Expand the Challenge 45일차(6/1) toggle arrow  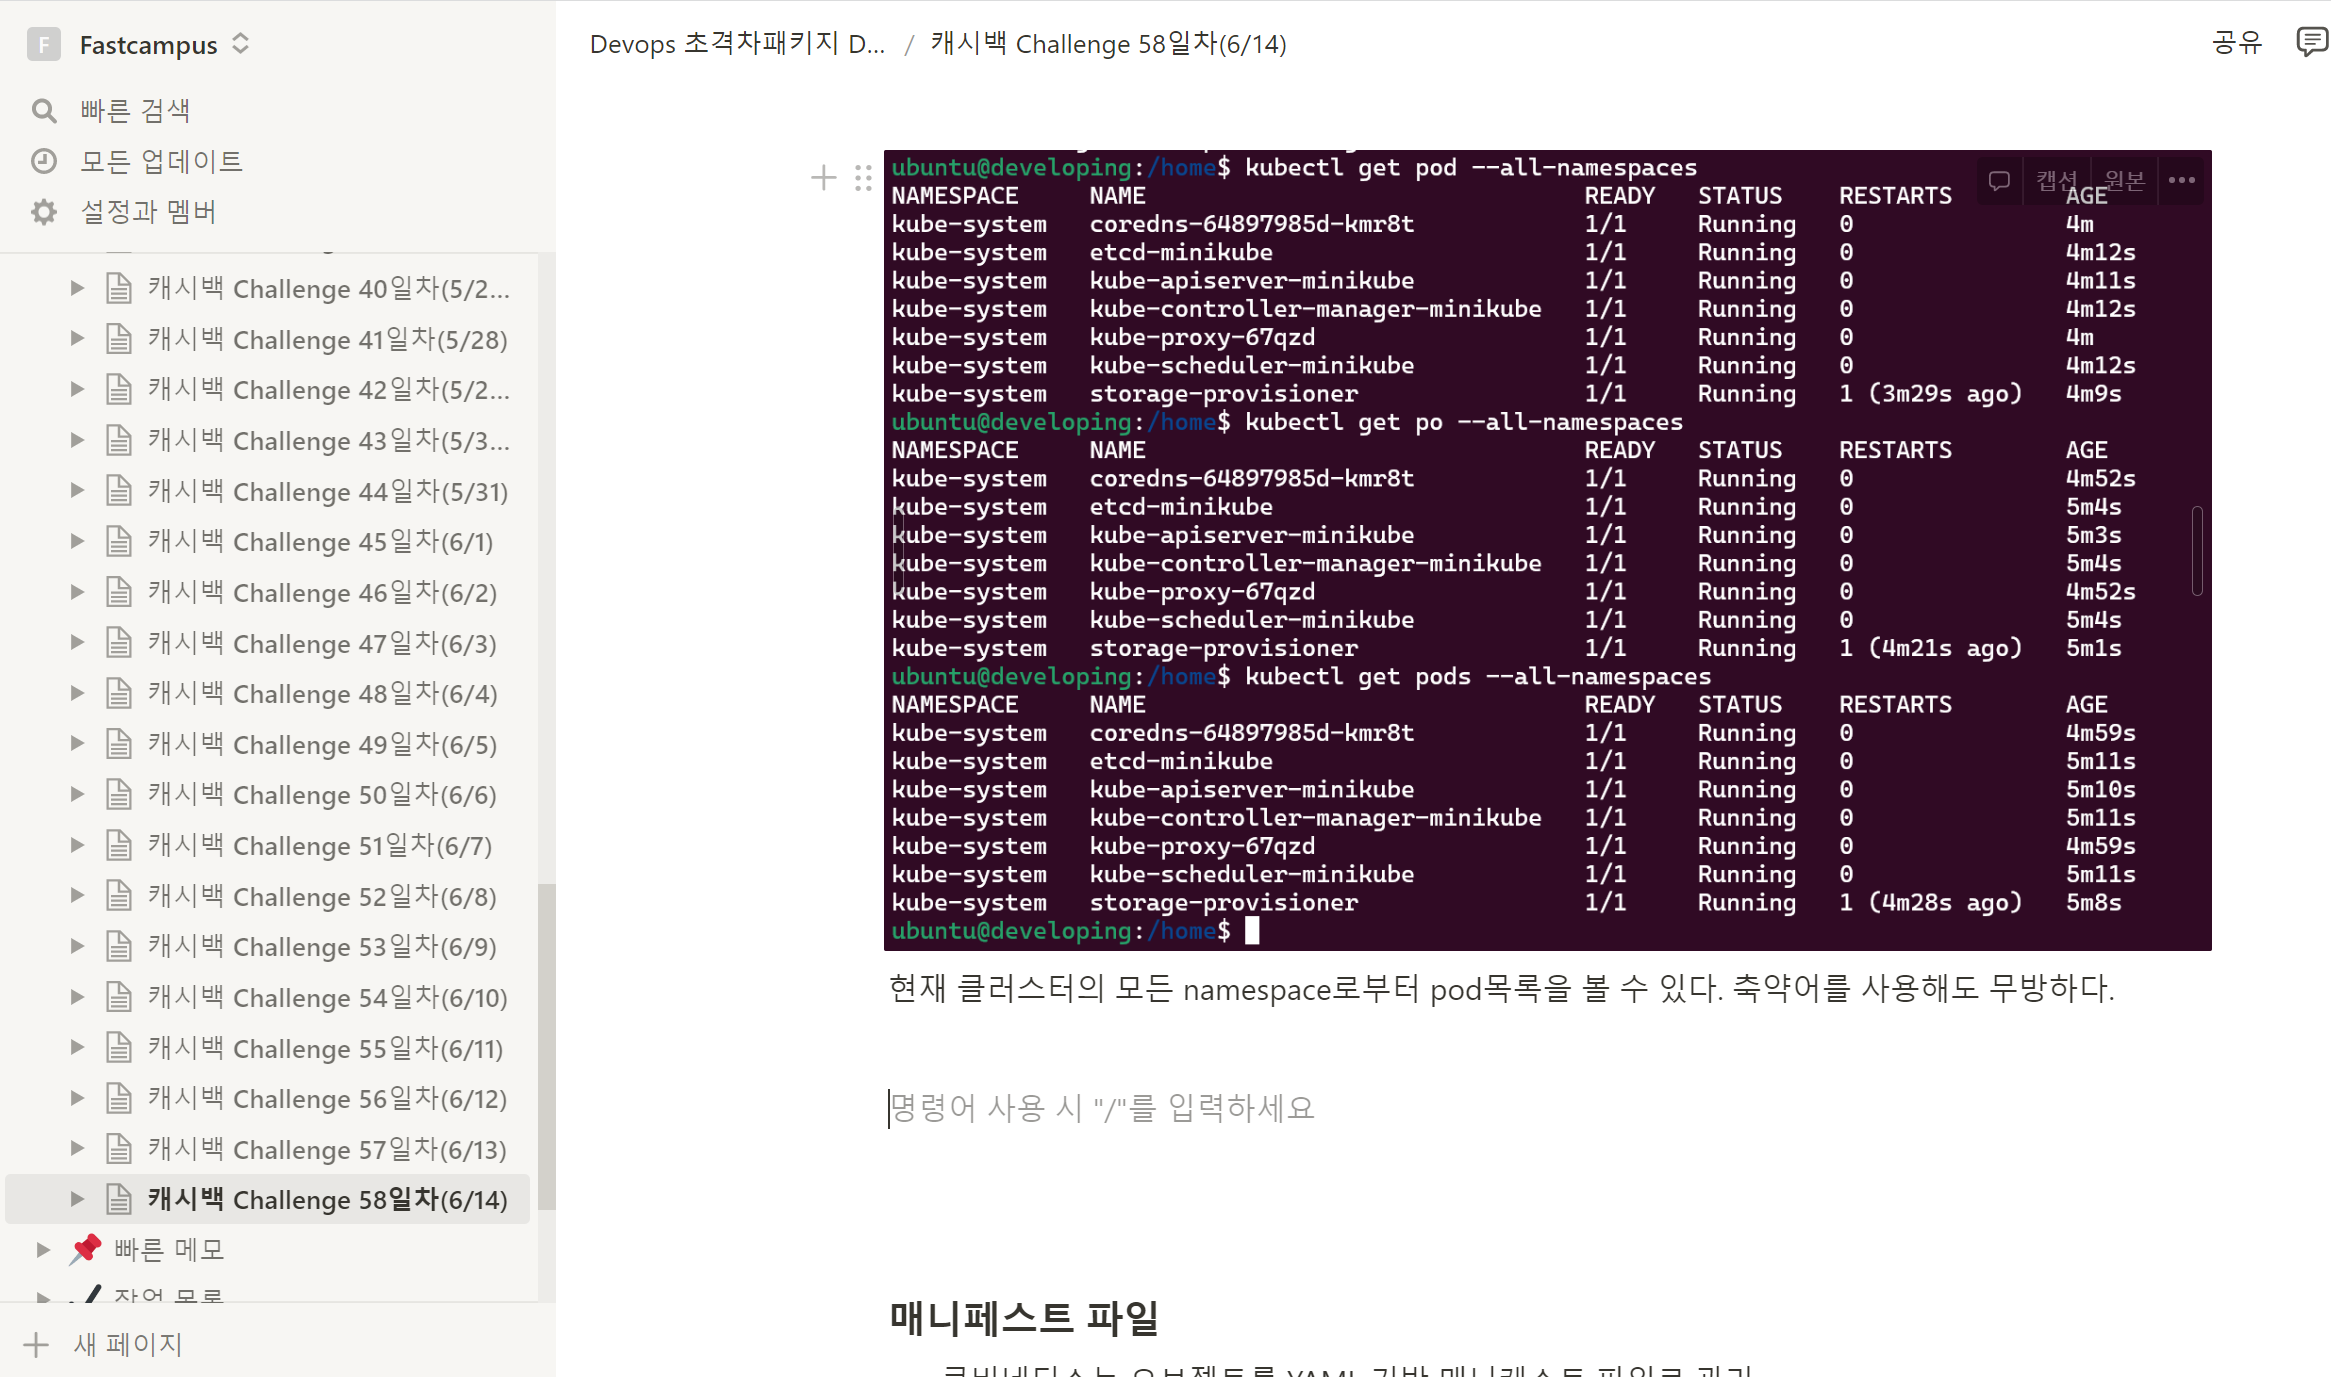tap(77, 541)
